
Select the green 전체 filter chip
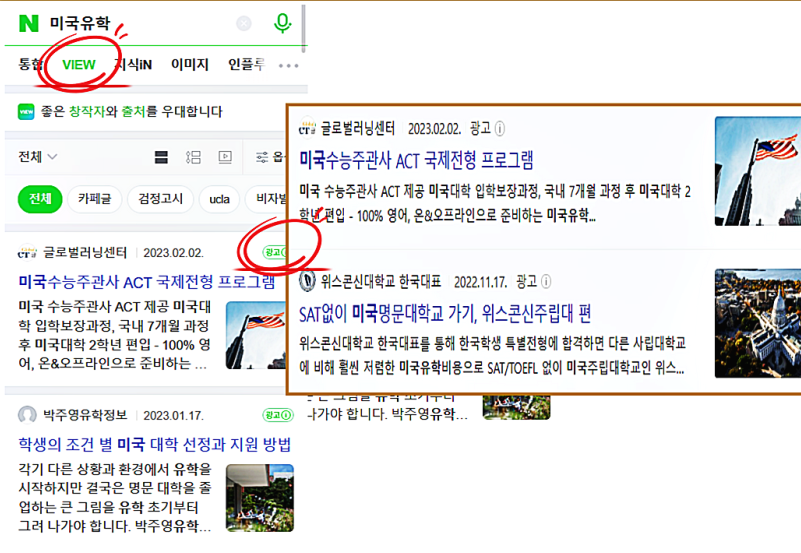(40, 199)
